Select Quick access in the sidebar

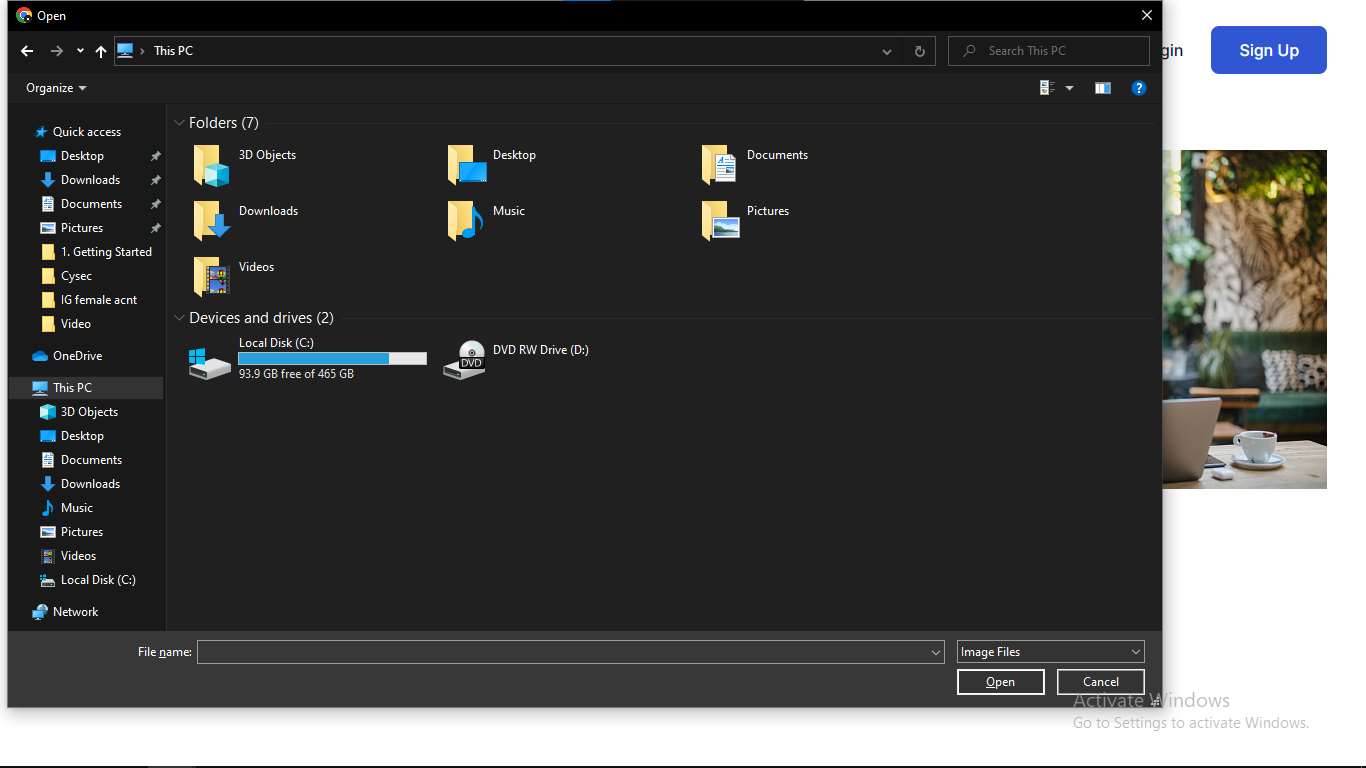tap(78, 132)
